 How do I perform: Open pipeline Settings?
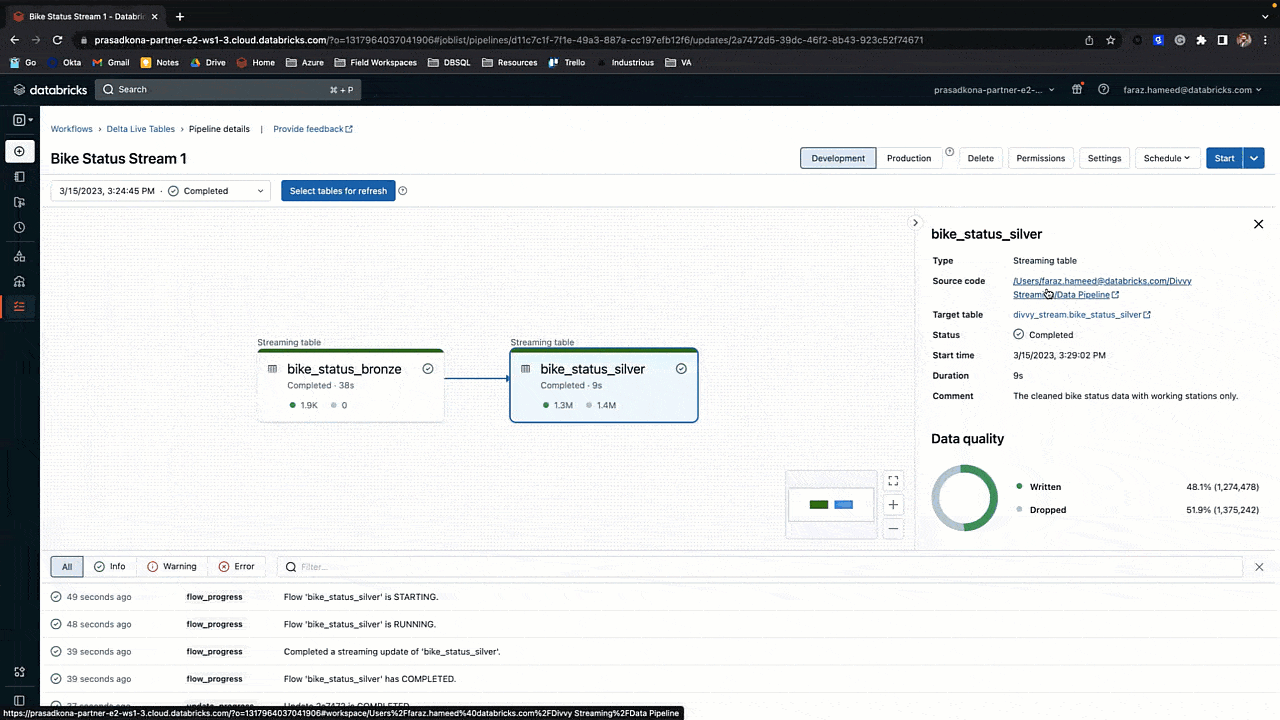[x=1104, y=158]
